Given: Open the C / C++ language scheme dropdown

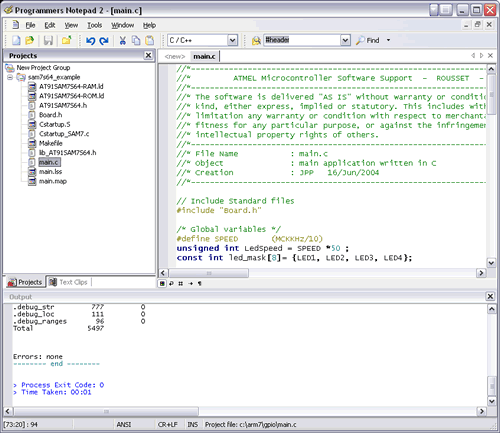Looking at the screenshot, I should pos(232,40).
